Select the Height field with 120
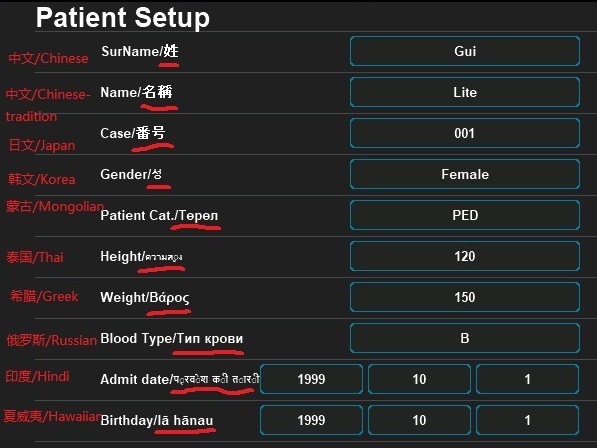Screen dimensions: 597x448 click(465, 256)
